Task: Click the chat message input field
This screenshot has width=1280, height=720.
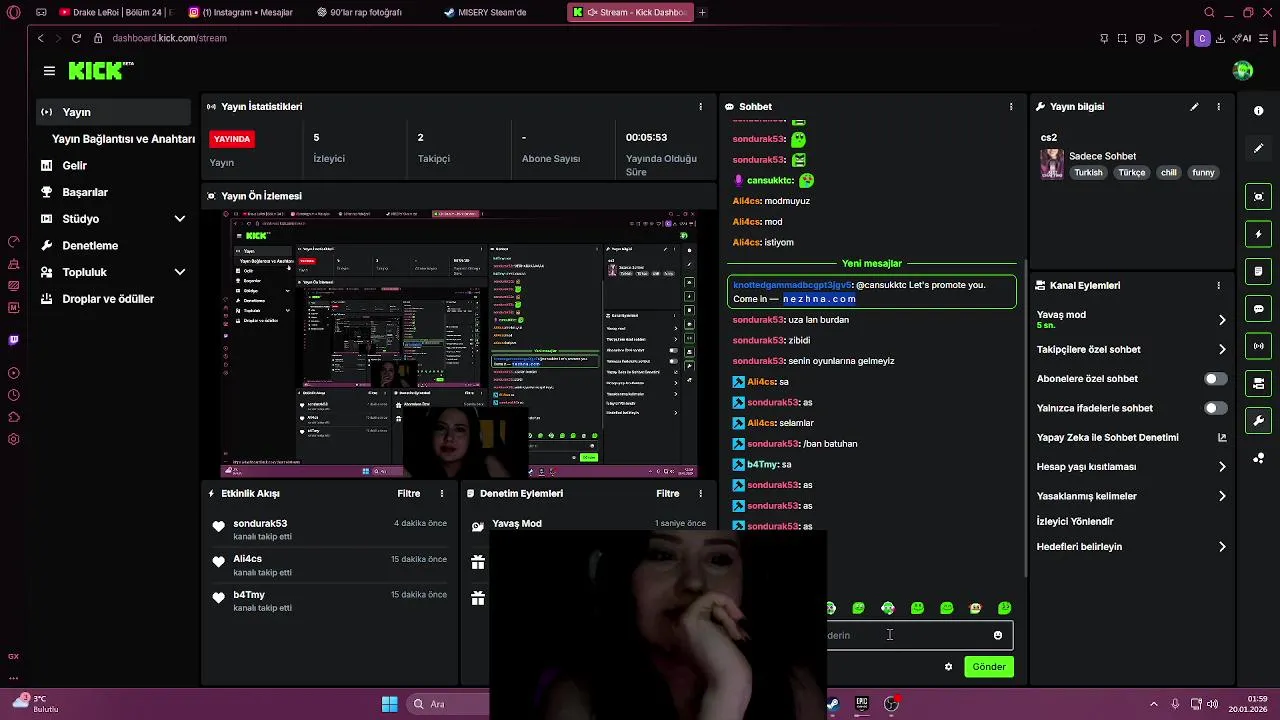Action: click(x=919, y=635)
